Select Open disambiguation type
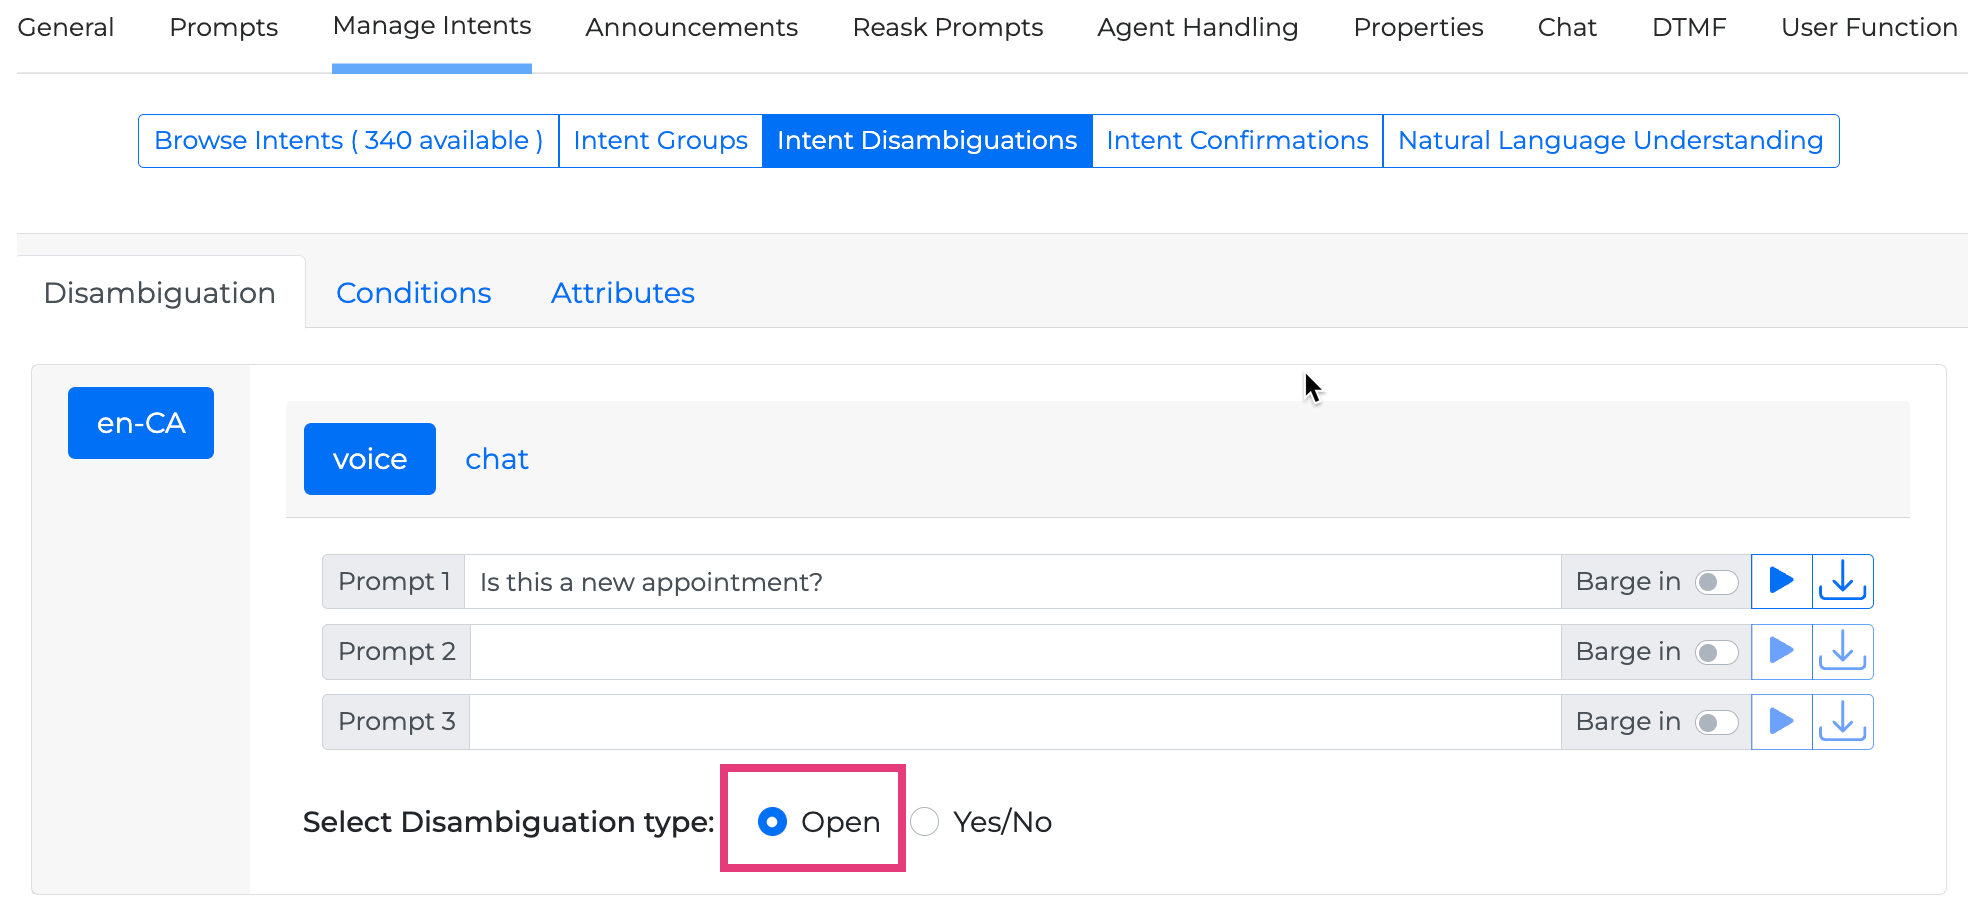The width and height of the screenshot is (1968, 914). tap(772, 822)
